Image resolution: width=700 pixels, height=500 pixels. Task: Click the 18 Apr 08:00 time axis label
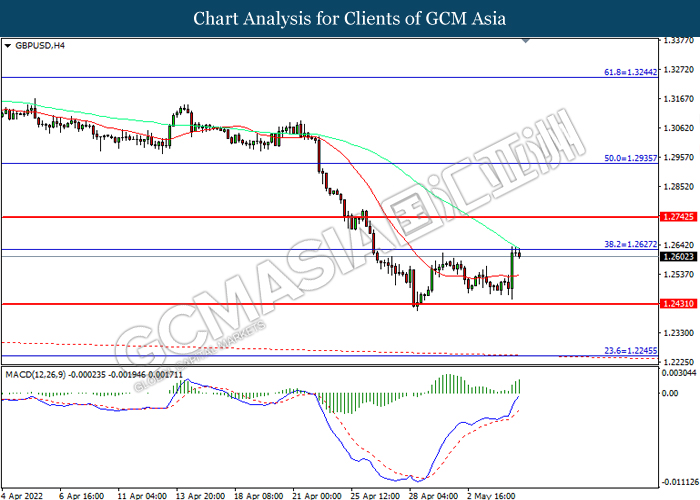[x=258, y=496]
